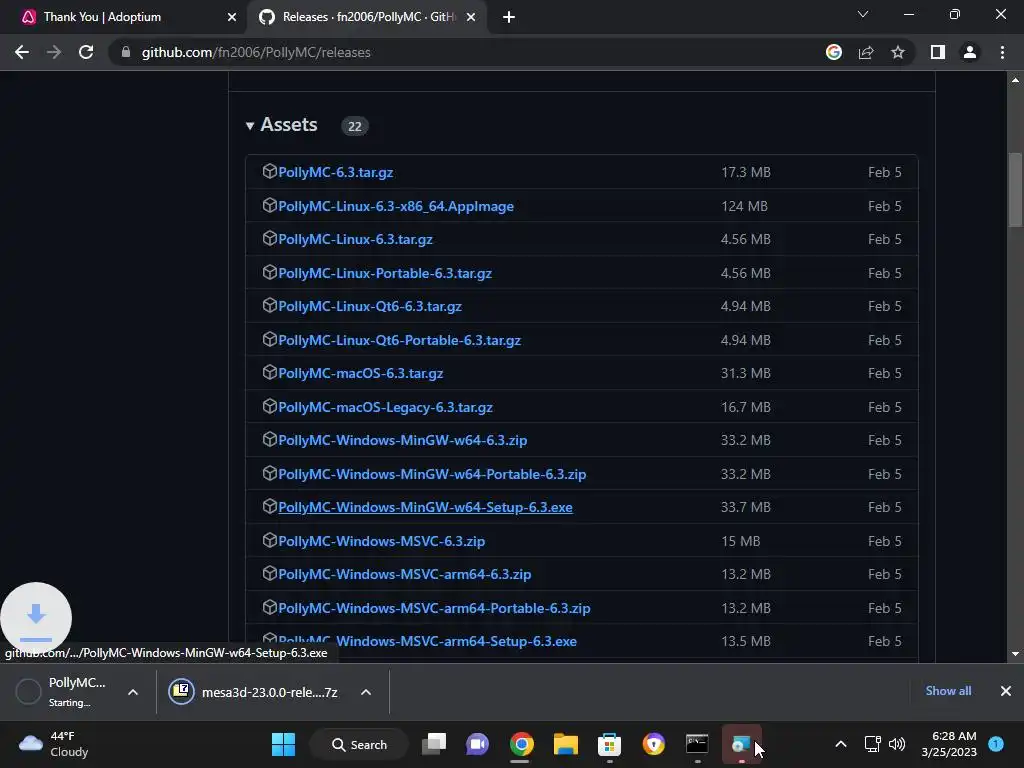
Task: Open the weather widget showing 44°F
Action: pos(54,744)
